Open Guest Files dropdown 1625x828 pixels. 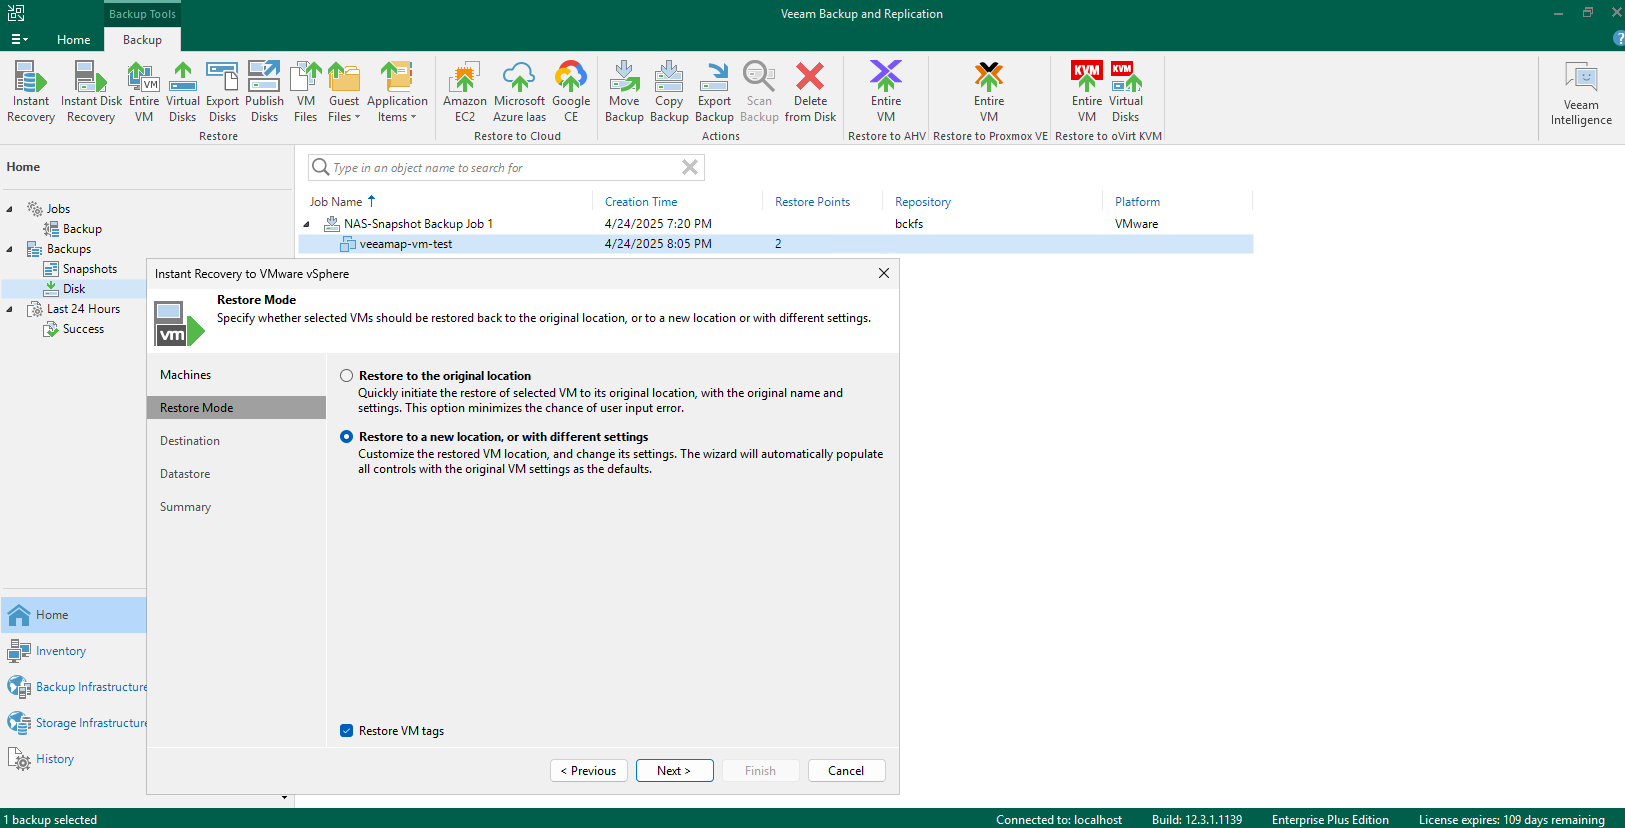[344, 92]
